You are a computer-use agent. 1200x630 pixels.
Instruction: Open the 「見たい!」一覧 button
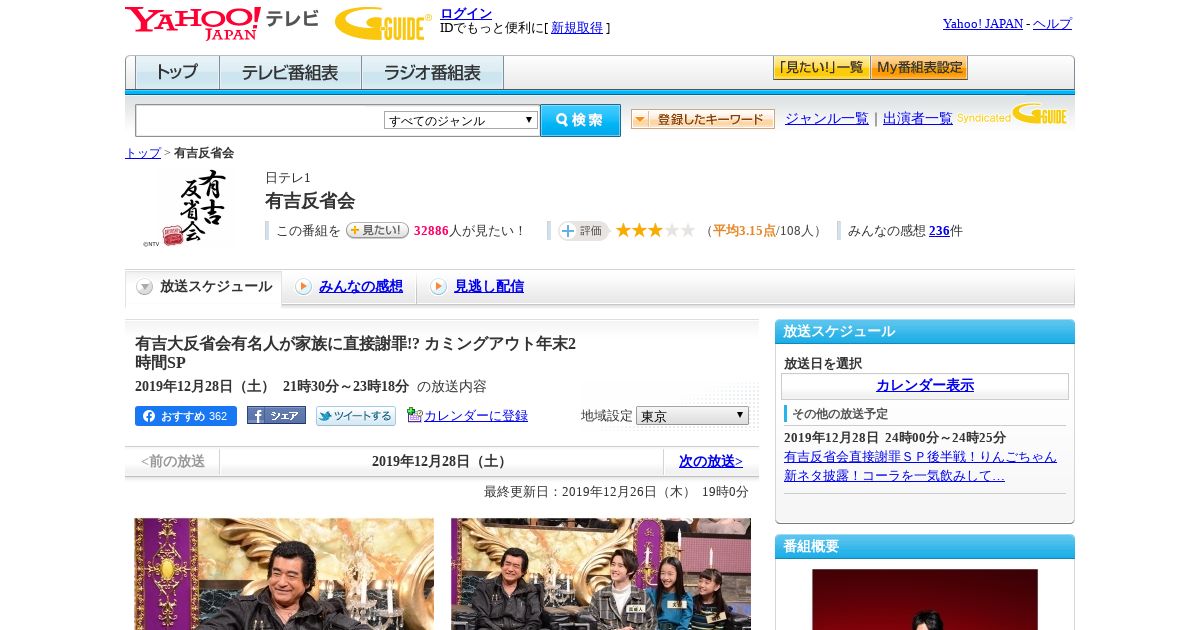pos(821,68)
